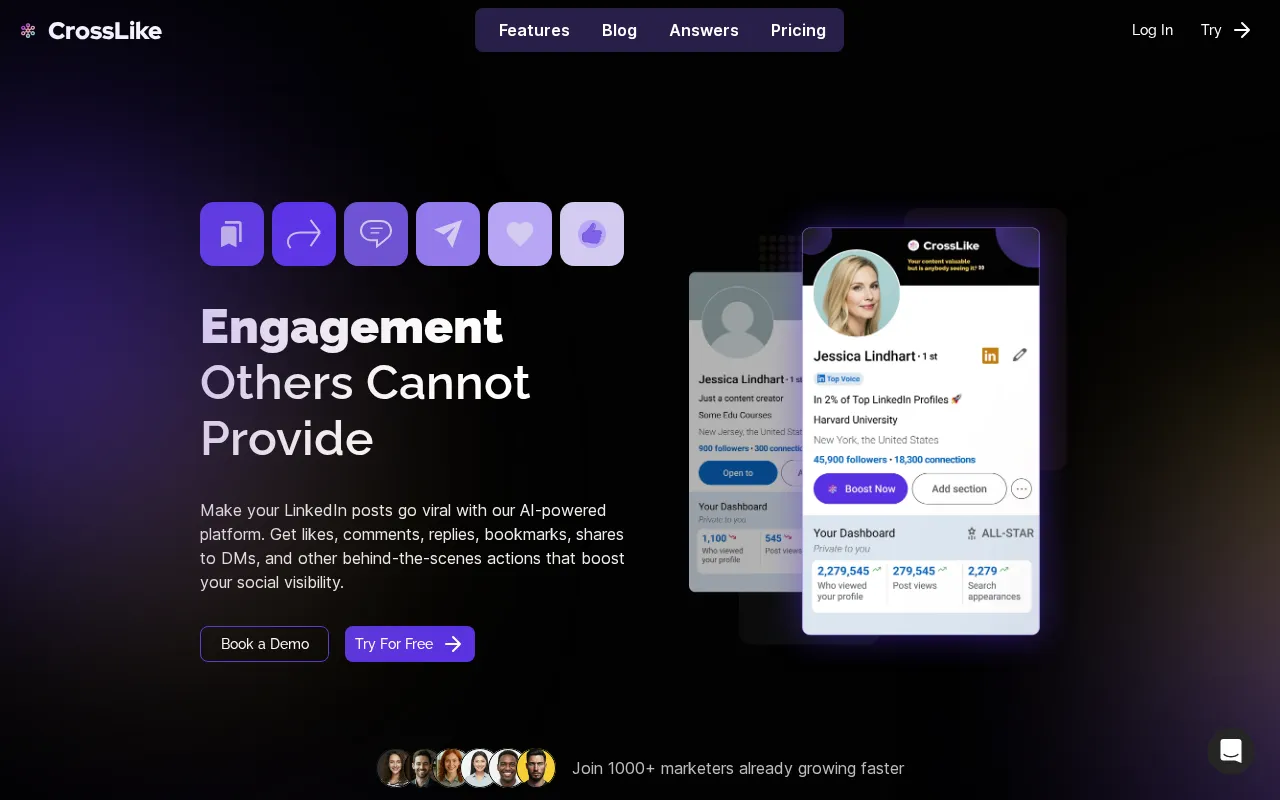Viewport: 1280px width, 800px height.
Task: Click the last marketer avatar with yellow background
Action: [537, 768]
